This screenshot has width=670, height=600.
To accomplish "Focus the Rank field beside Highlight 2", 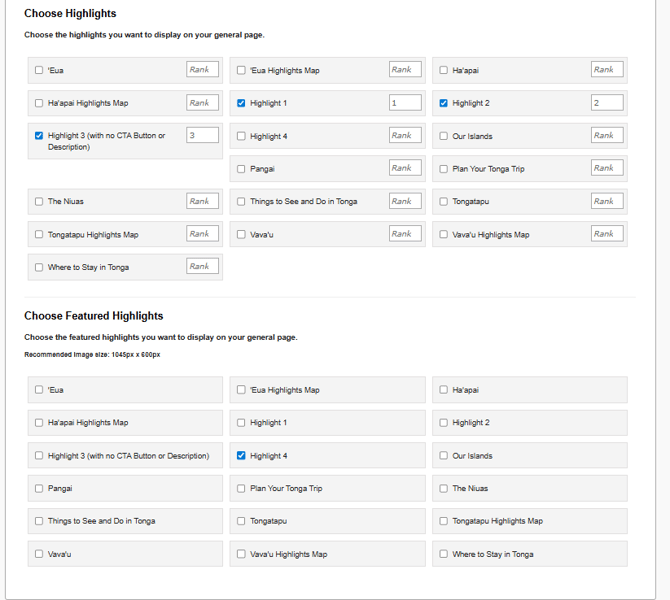I will point(607,103).
